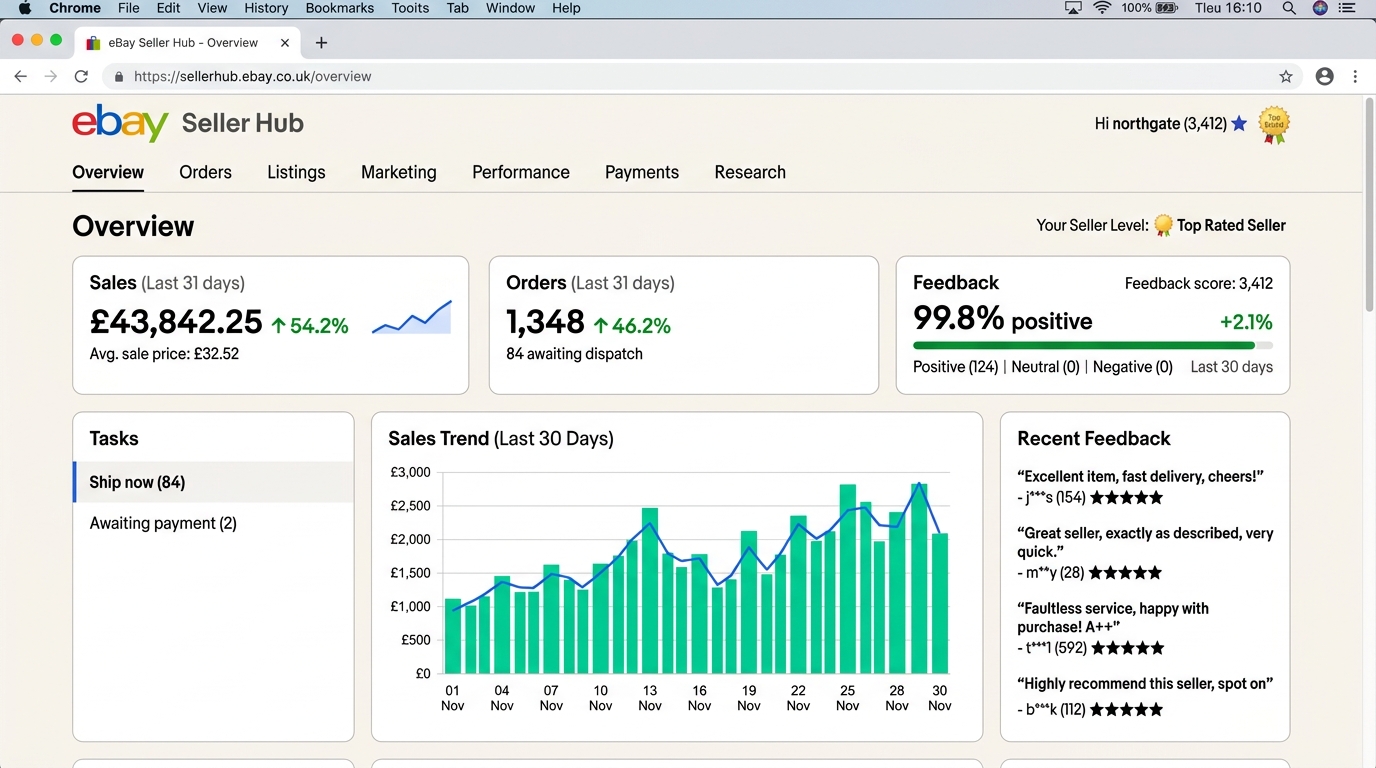View site info via the padlock icon
Screen dimensions: 1376x768
coord(119,76)
